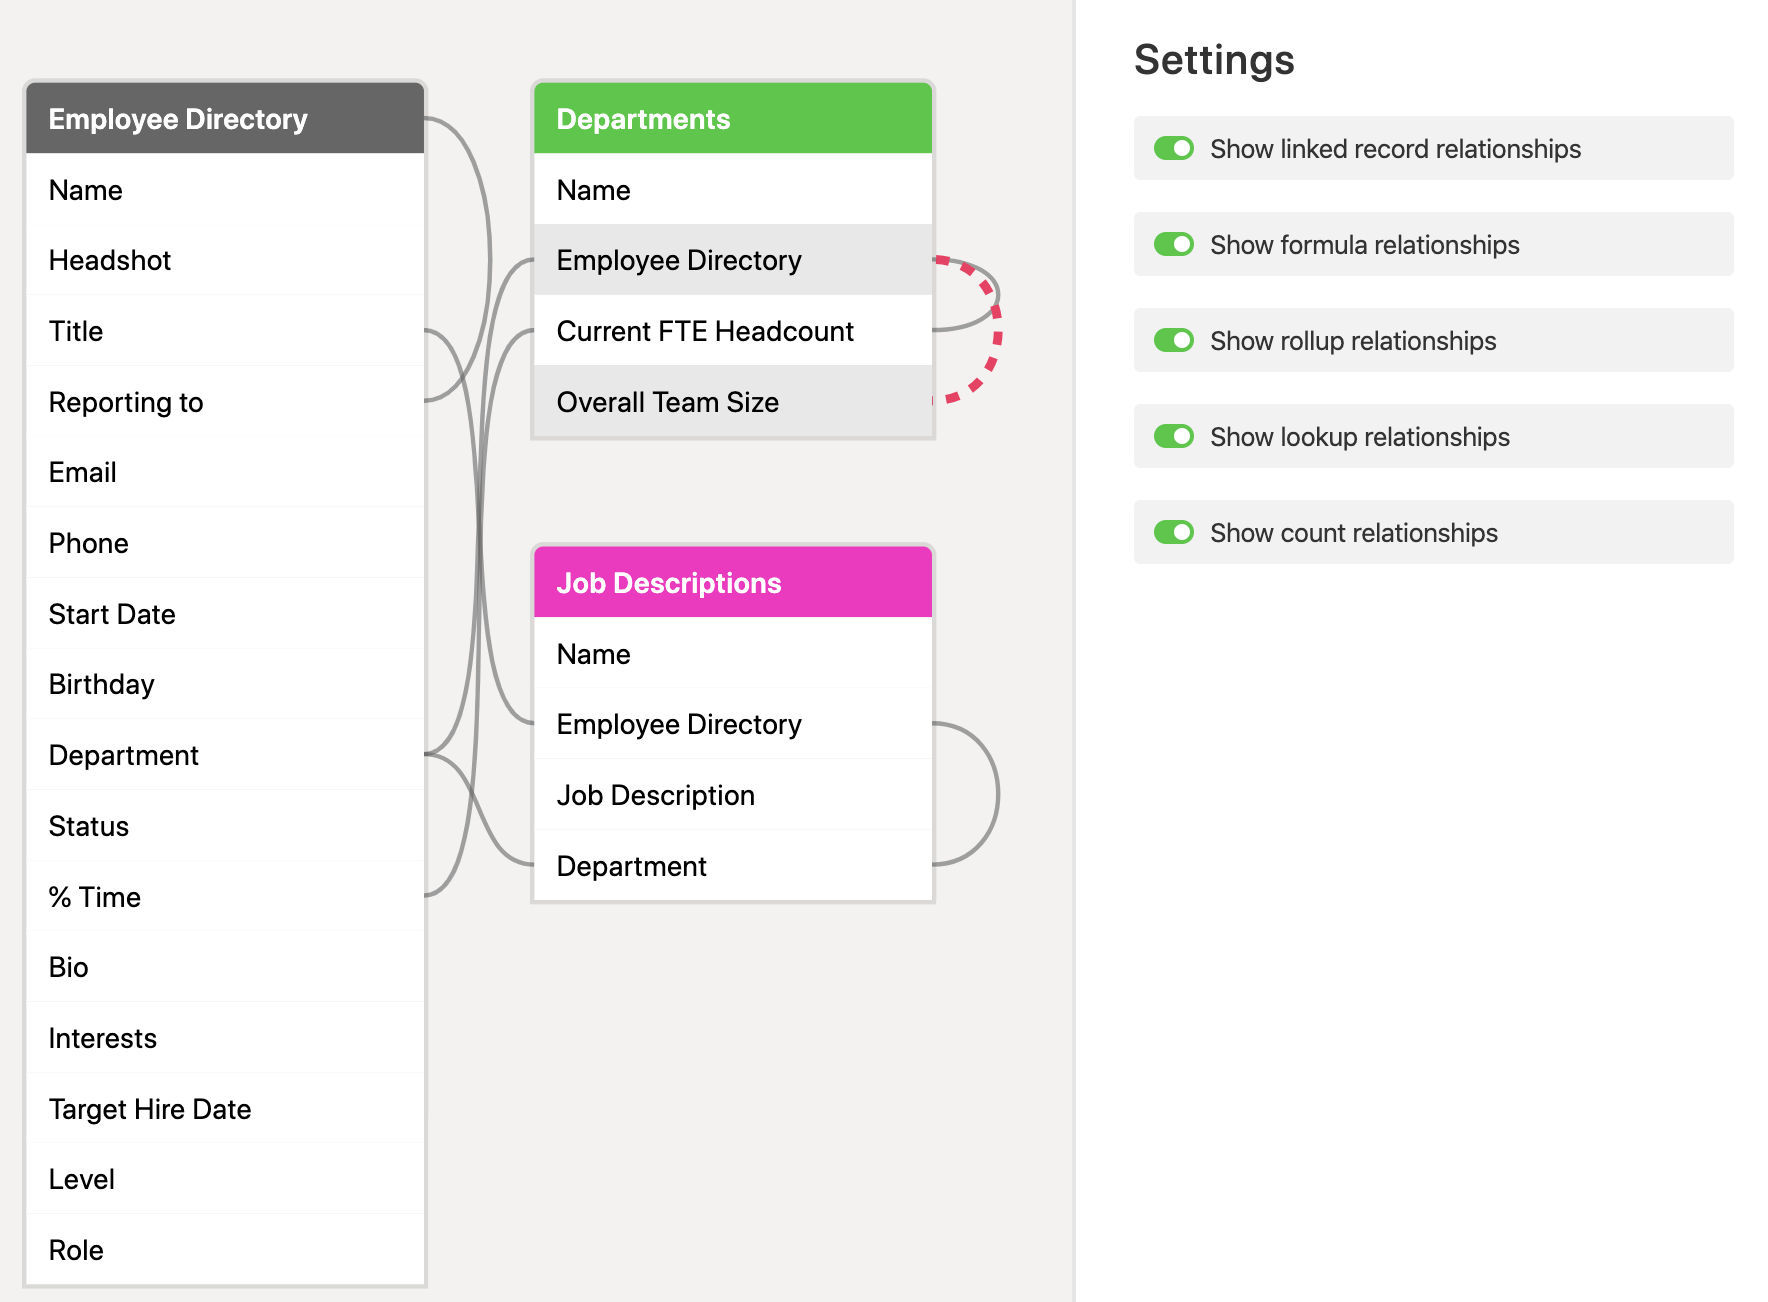This screenshot has width=1768, height=1302.
Task: Click the Title field row
Action: tap(225, 331)
